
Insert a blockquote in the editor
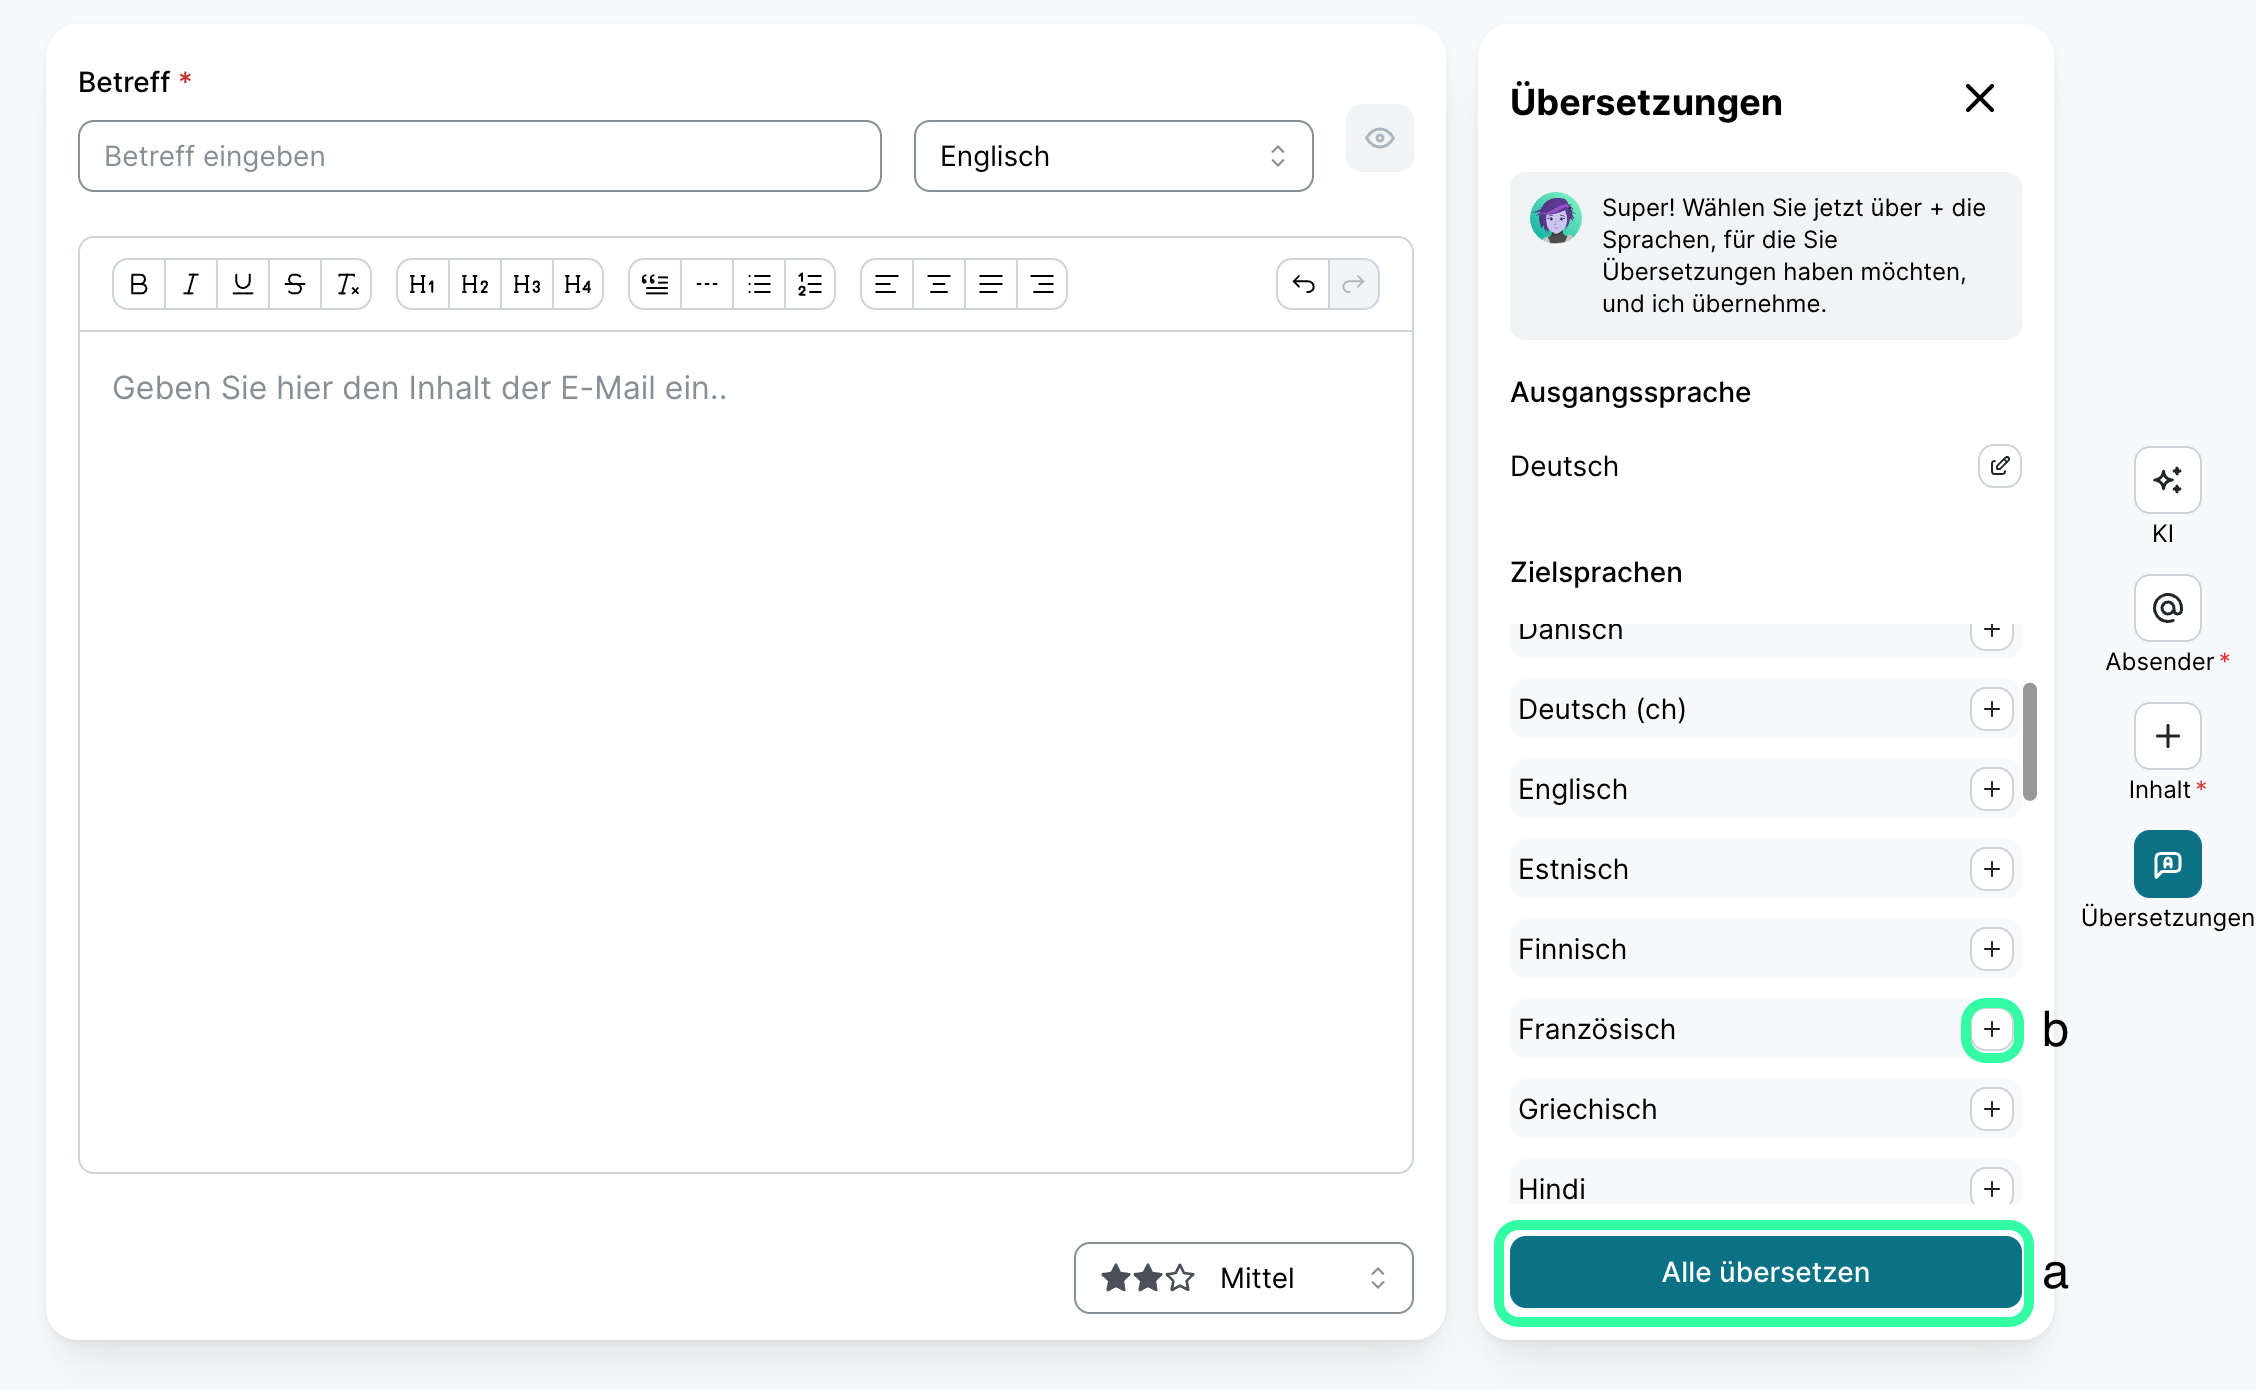(x=654, y=284)
